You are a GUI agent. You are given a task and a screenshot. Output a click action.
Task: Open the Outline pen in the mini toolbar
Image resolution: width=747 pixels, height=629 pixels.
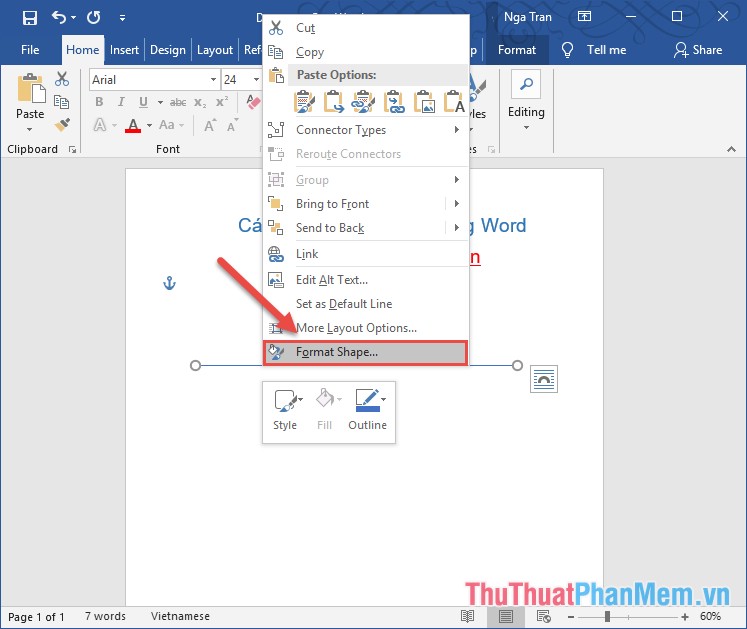tap(368, 411)
